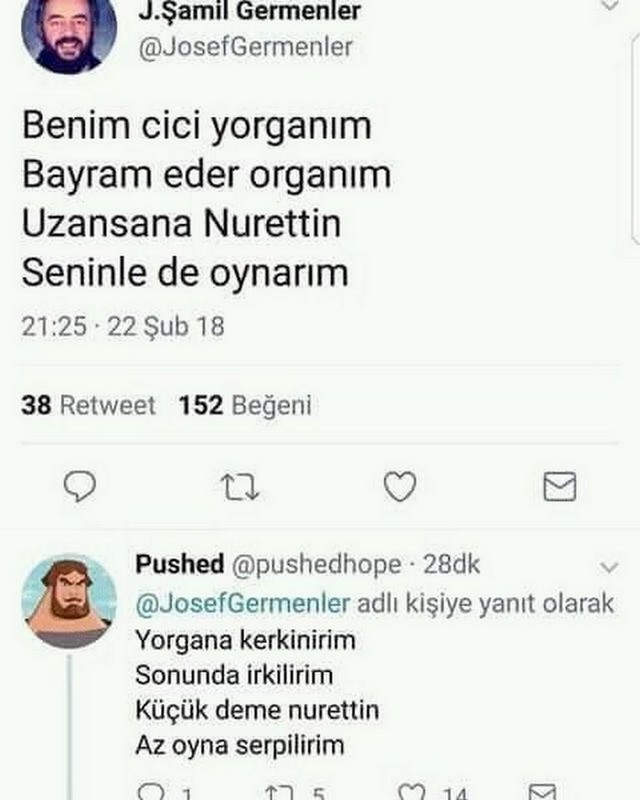Open the Pushed username
Screen dimensions: 640x800
pos(180,564)
